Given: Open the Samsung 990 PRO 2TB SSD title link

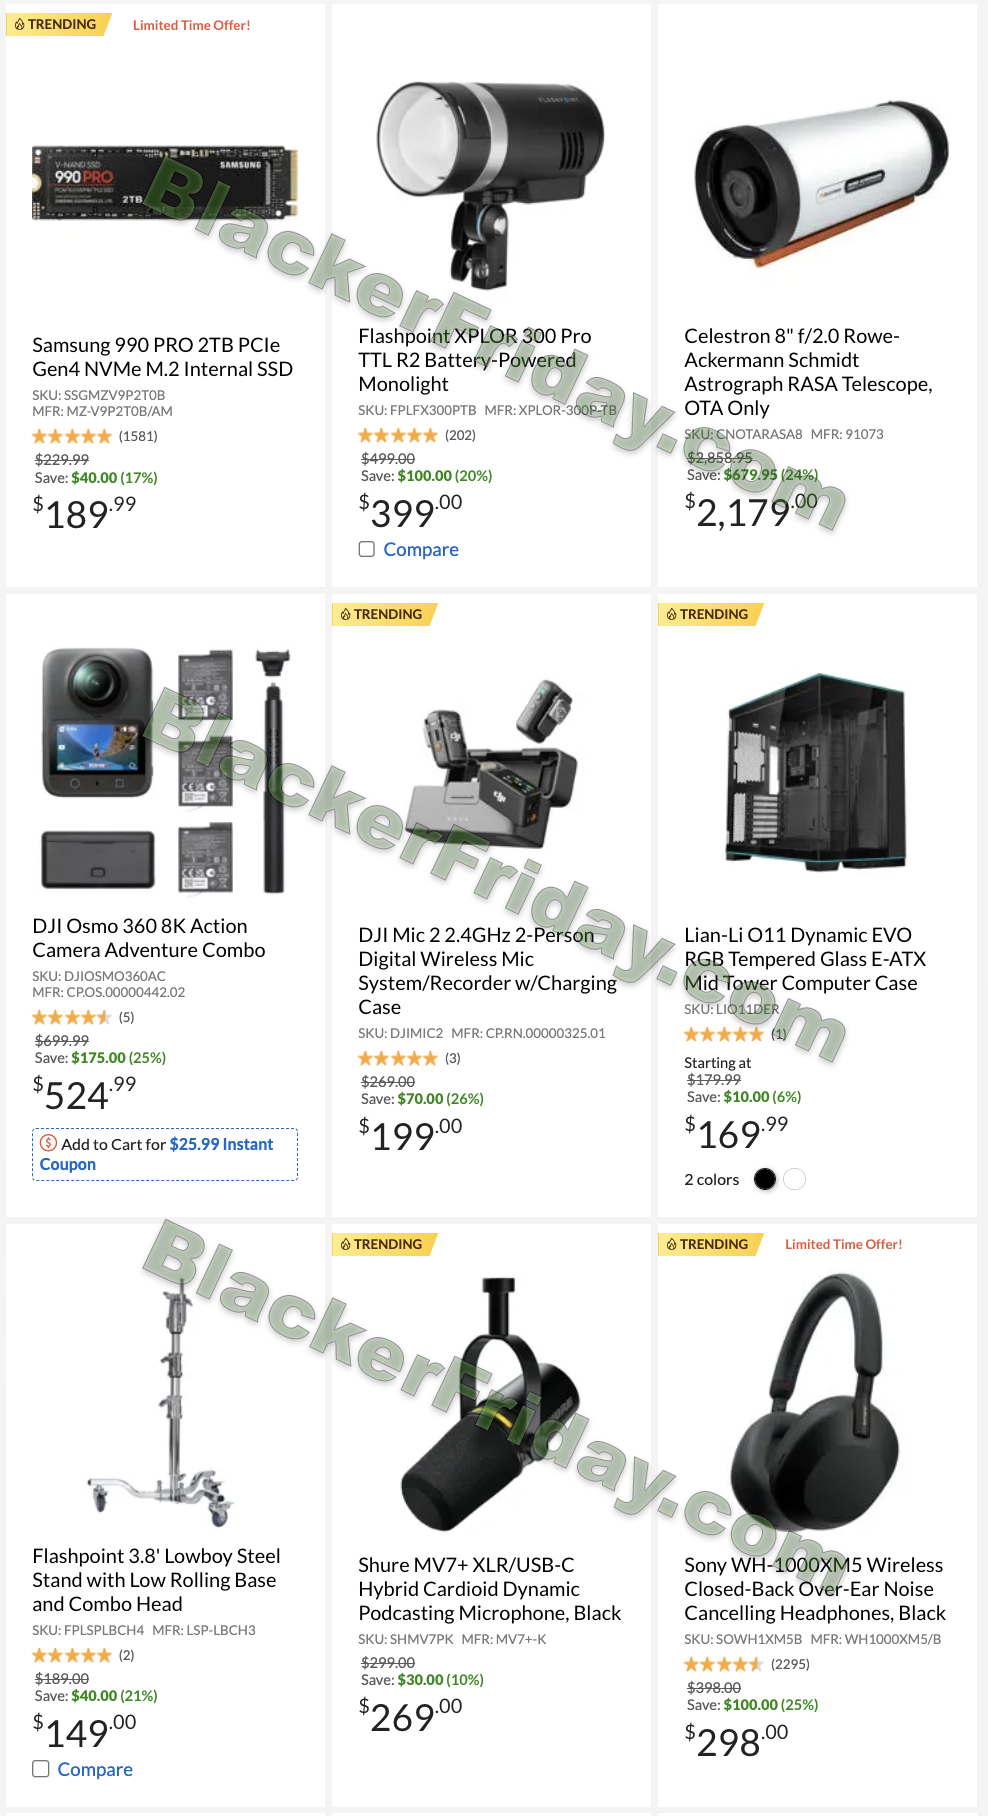Looking at the screenshot, I should tap(162, 357).
